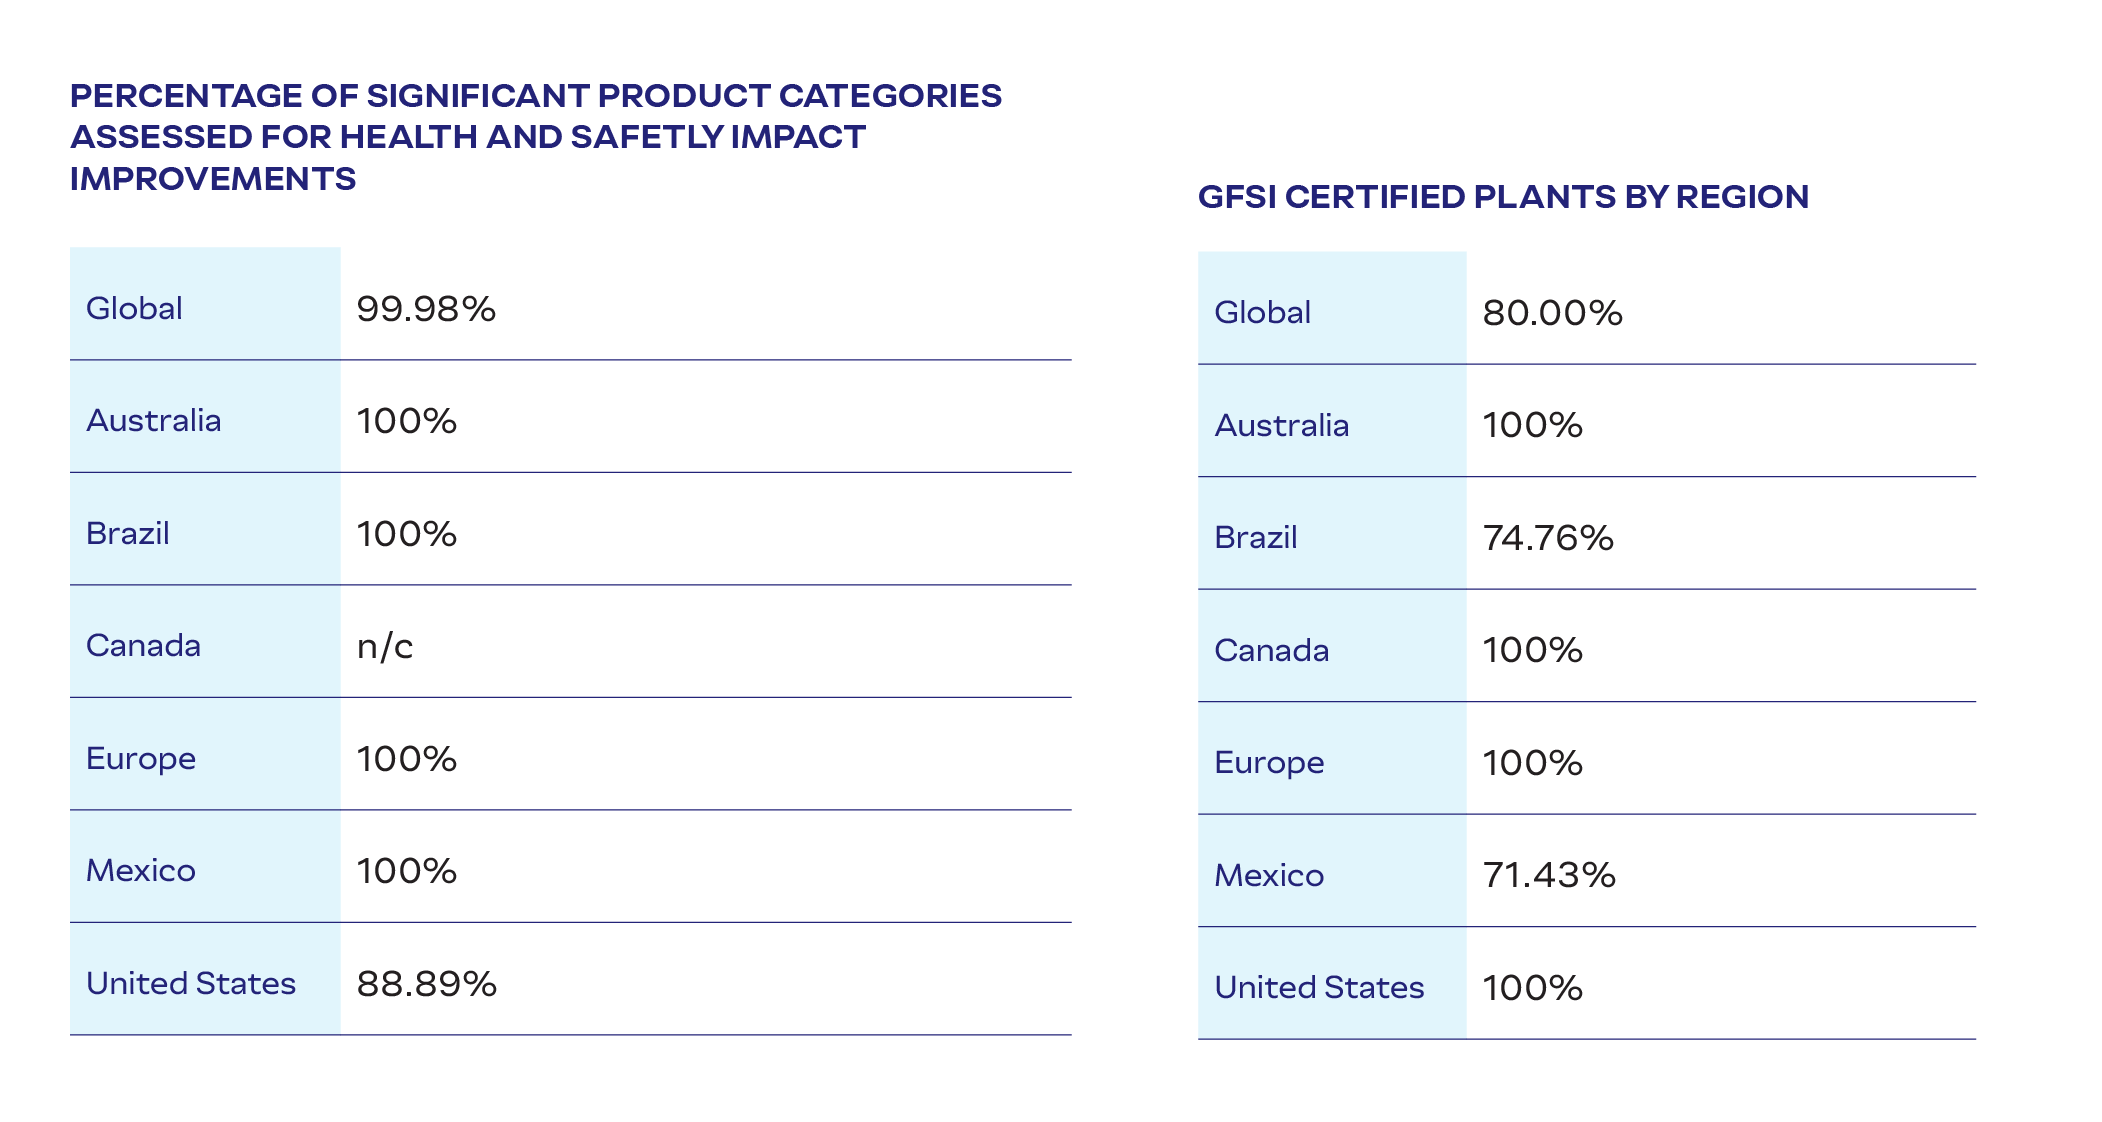Image resolution: width=2102 pixels, height=1122 pixels.
Task: Click the Europe label in the GFSI table
Action: [x=1269, y=763]
